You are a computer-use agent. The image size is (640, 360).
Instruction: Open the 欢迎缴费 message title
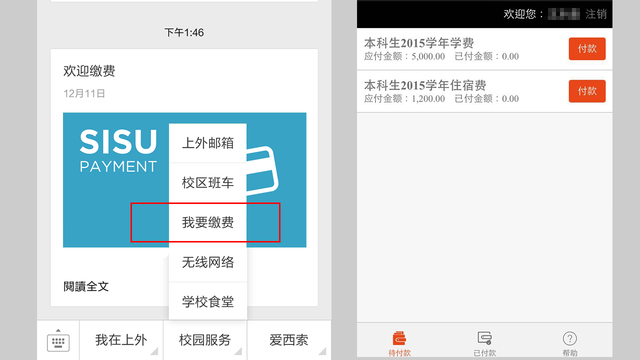coord(89,71)
